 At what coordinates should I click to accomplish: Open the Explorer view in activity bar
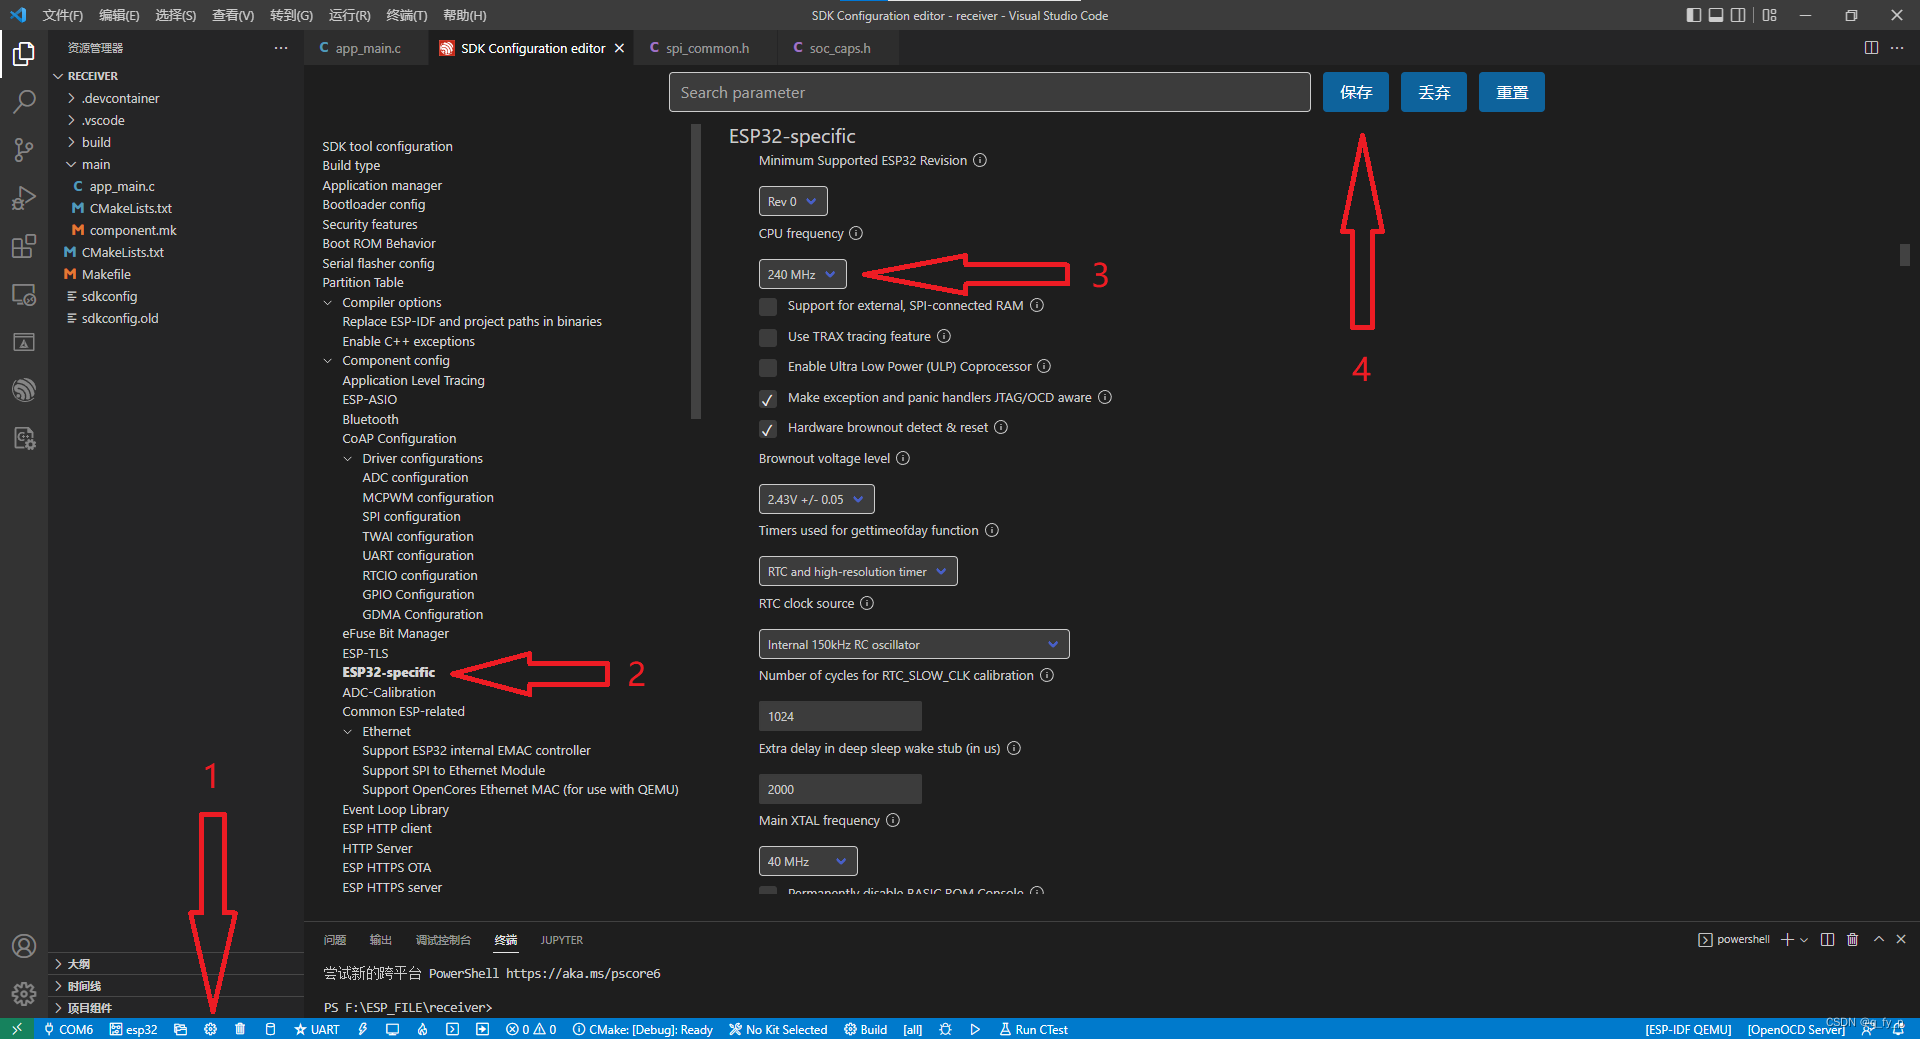pos(24,53)
